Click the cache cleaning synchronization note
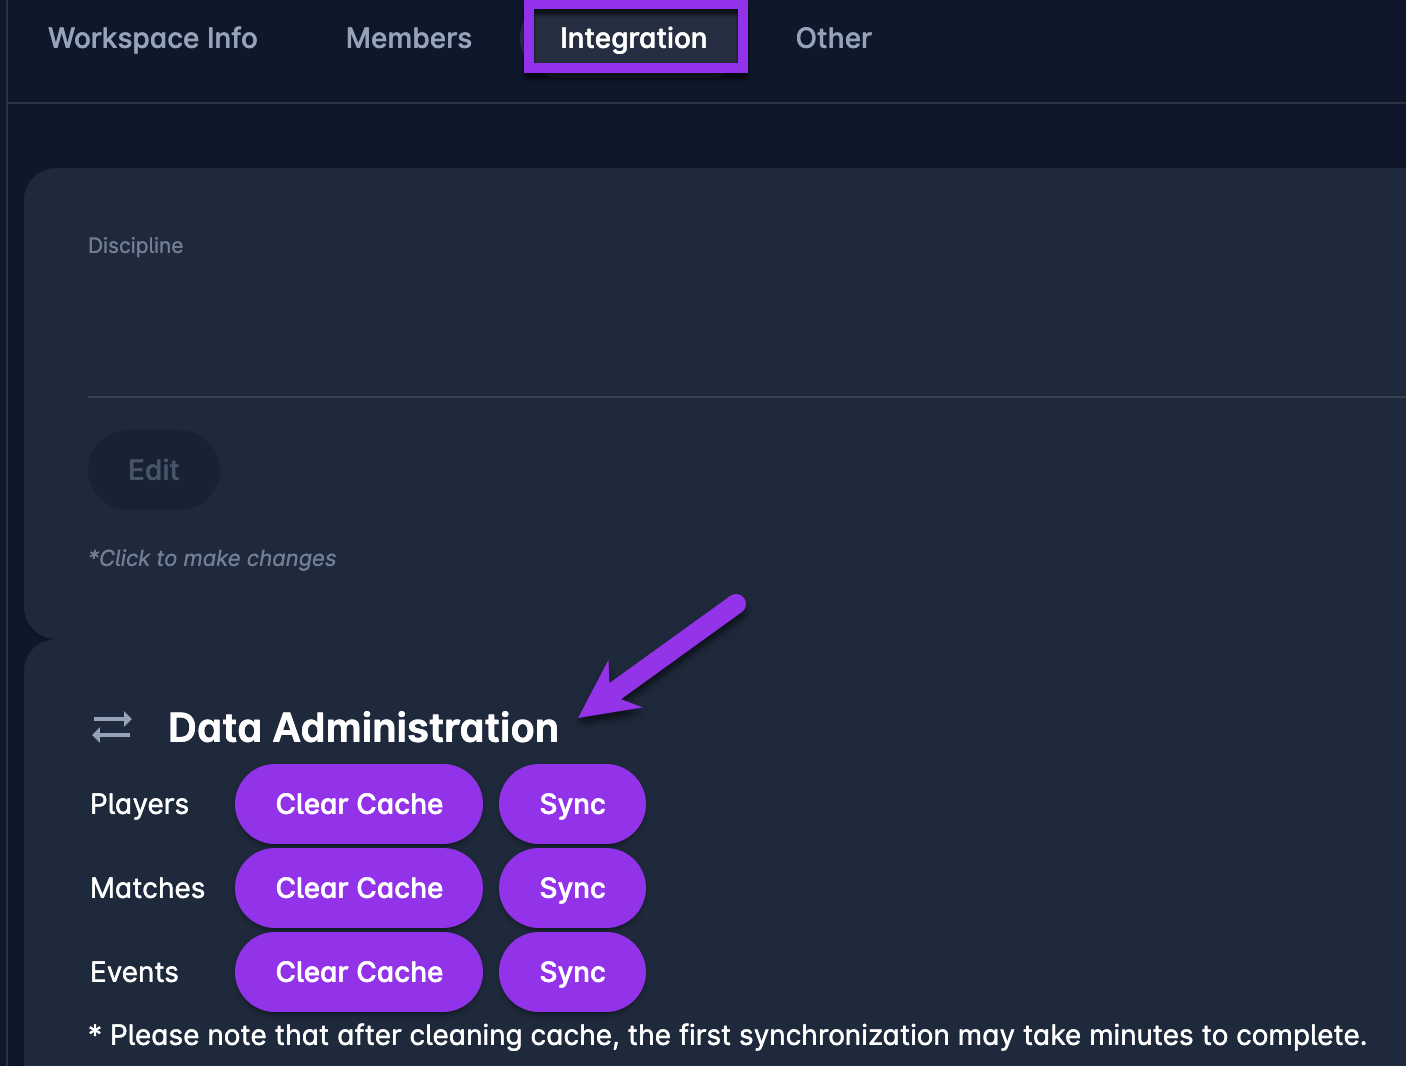Viewport: 1406px width, 1066px height. [728, 1035]
